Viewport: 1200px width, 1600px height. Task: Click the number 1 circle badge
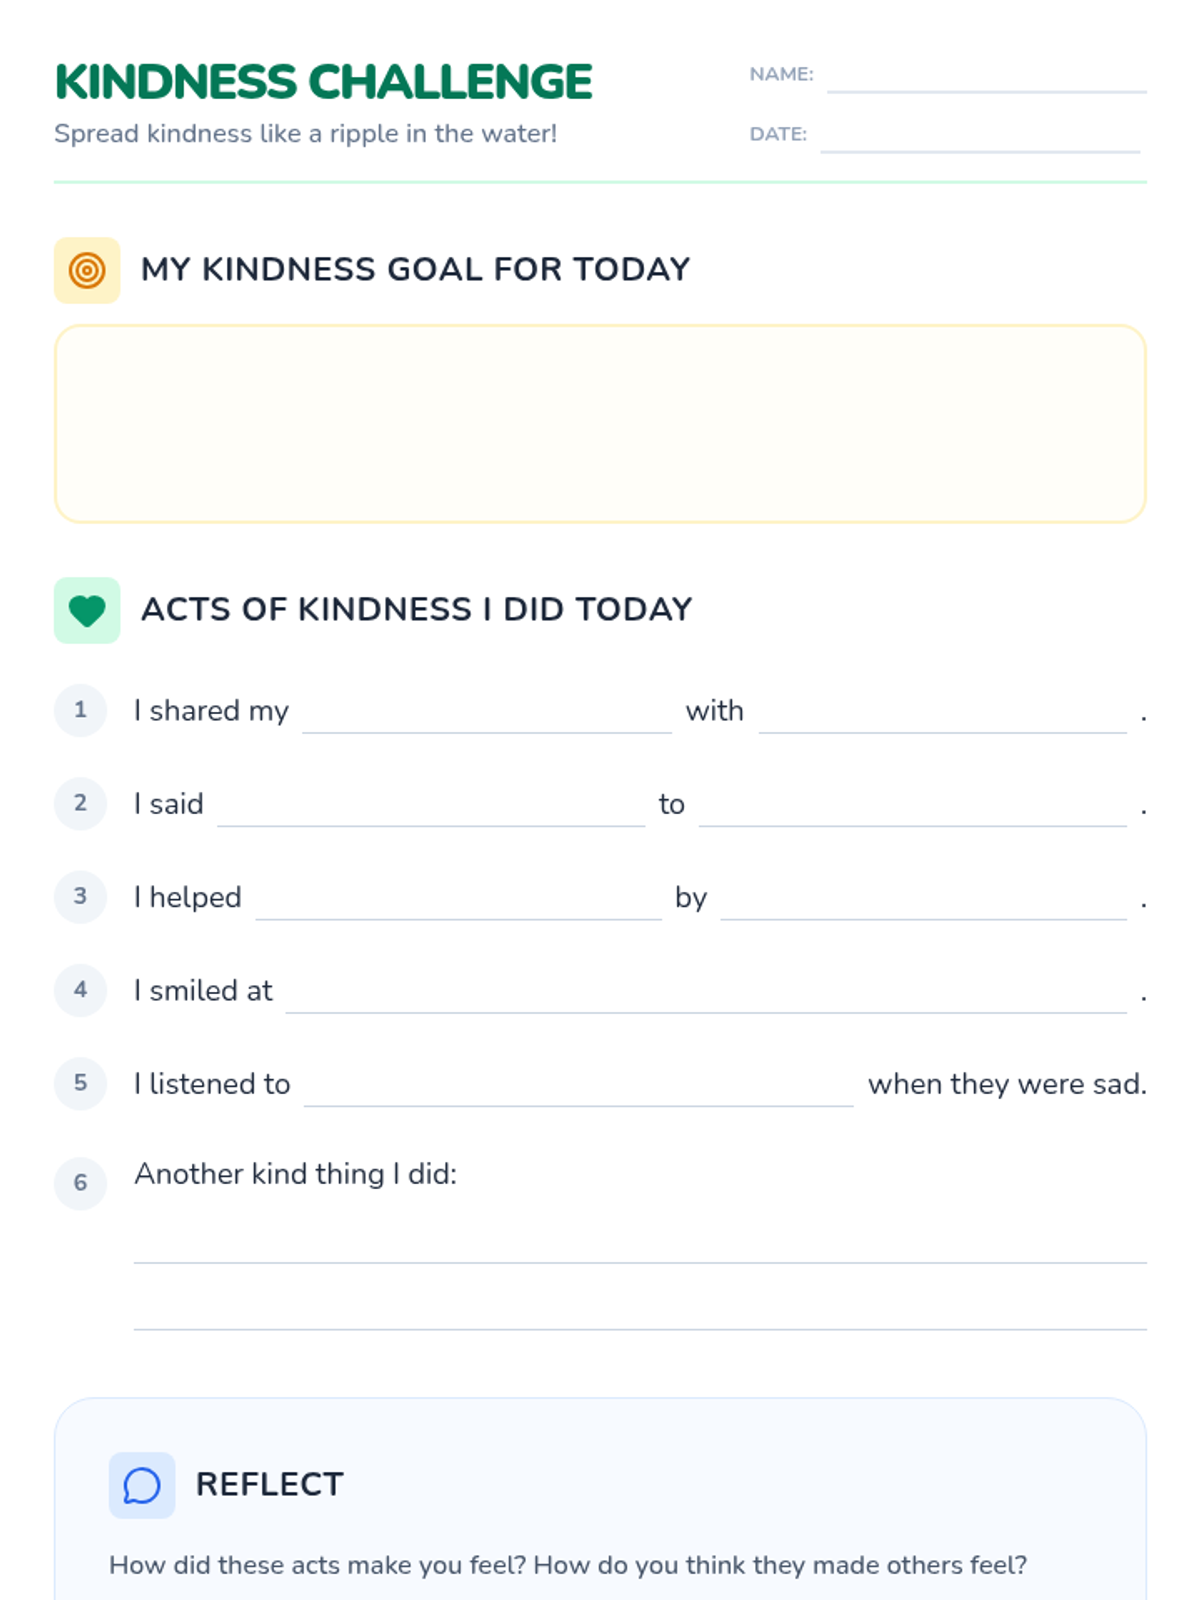click(x=80, y=710)
